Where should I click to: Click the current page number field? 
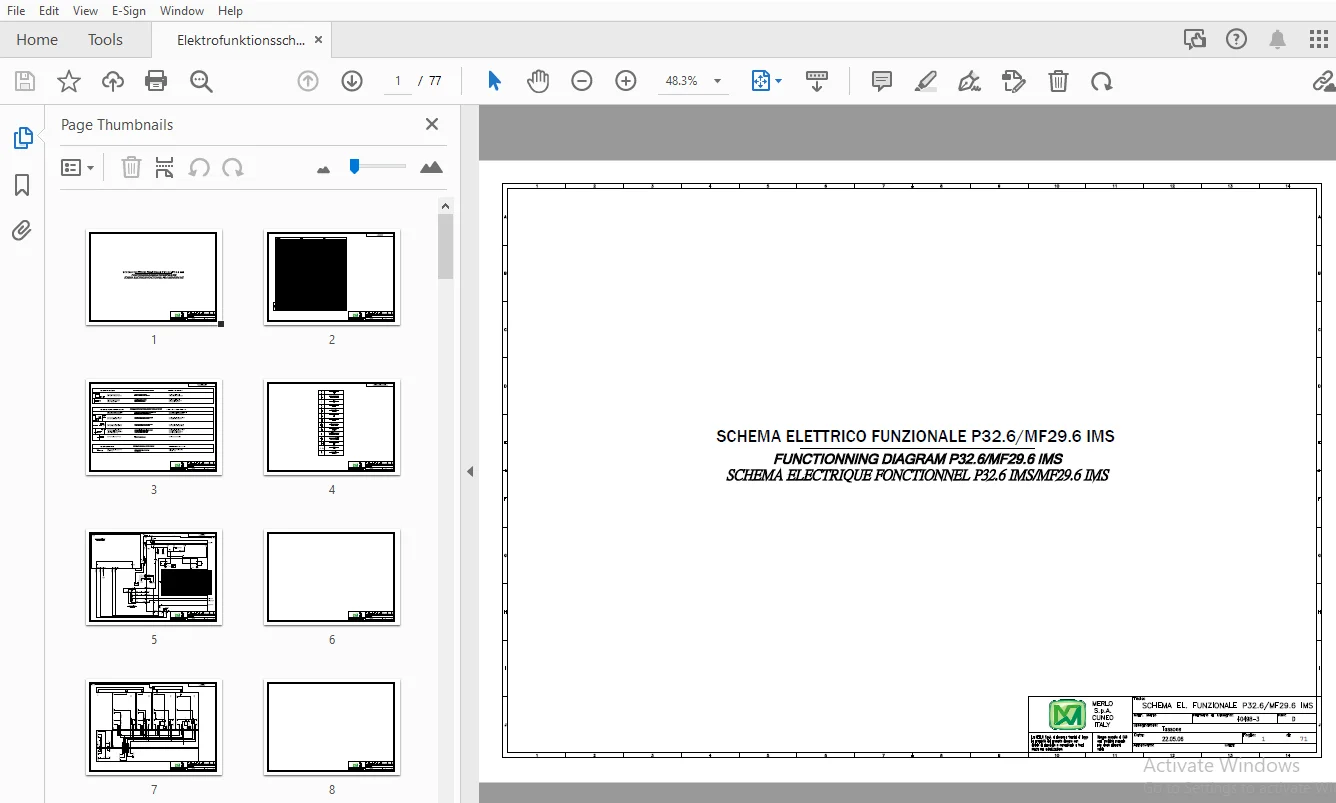[x=398, y=81]
